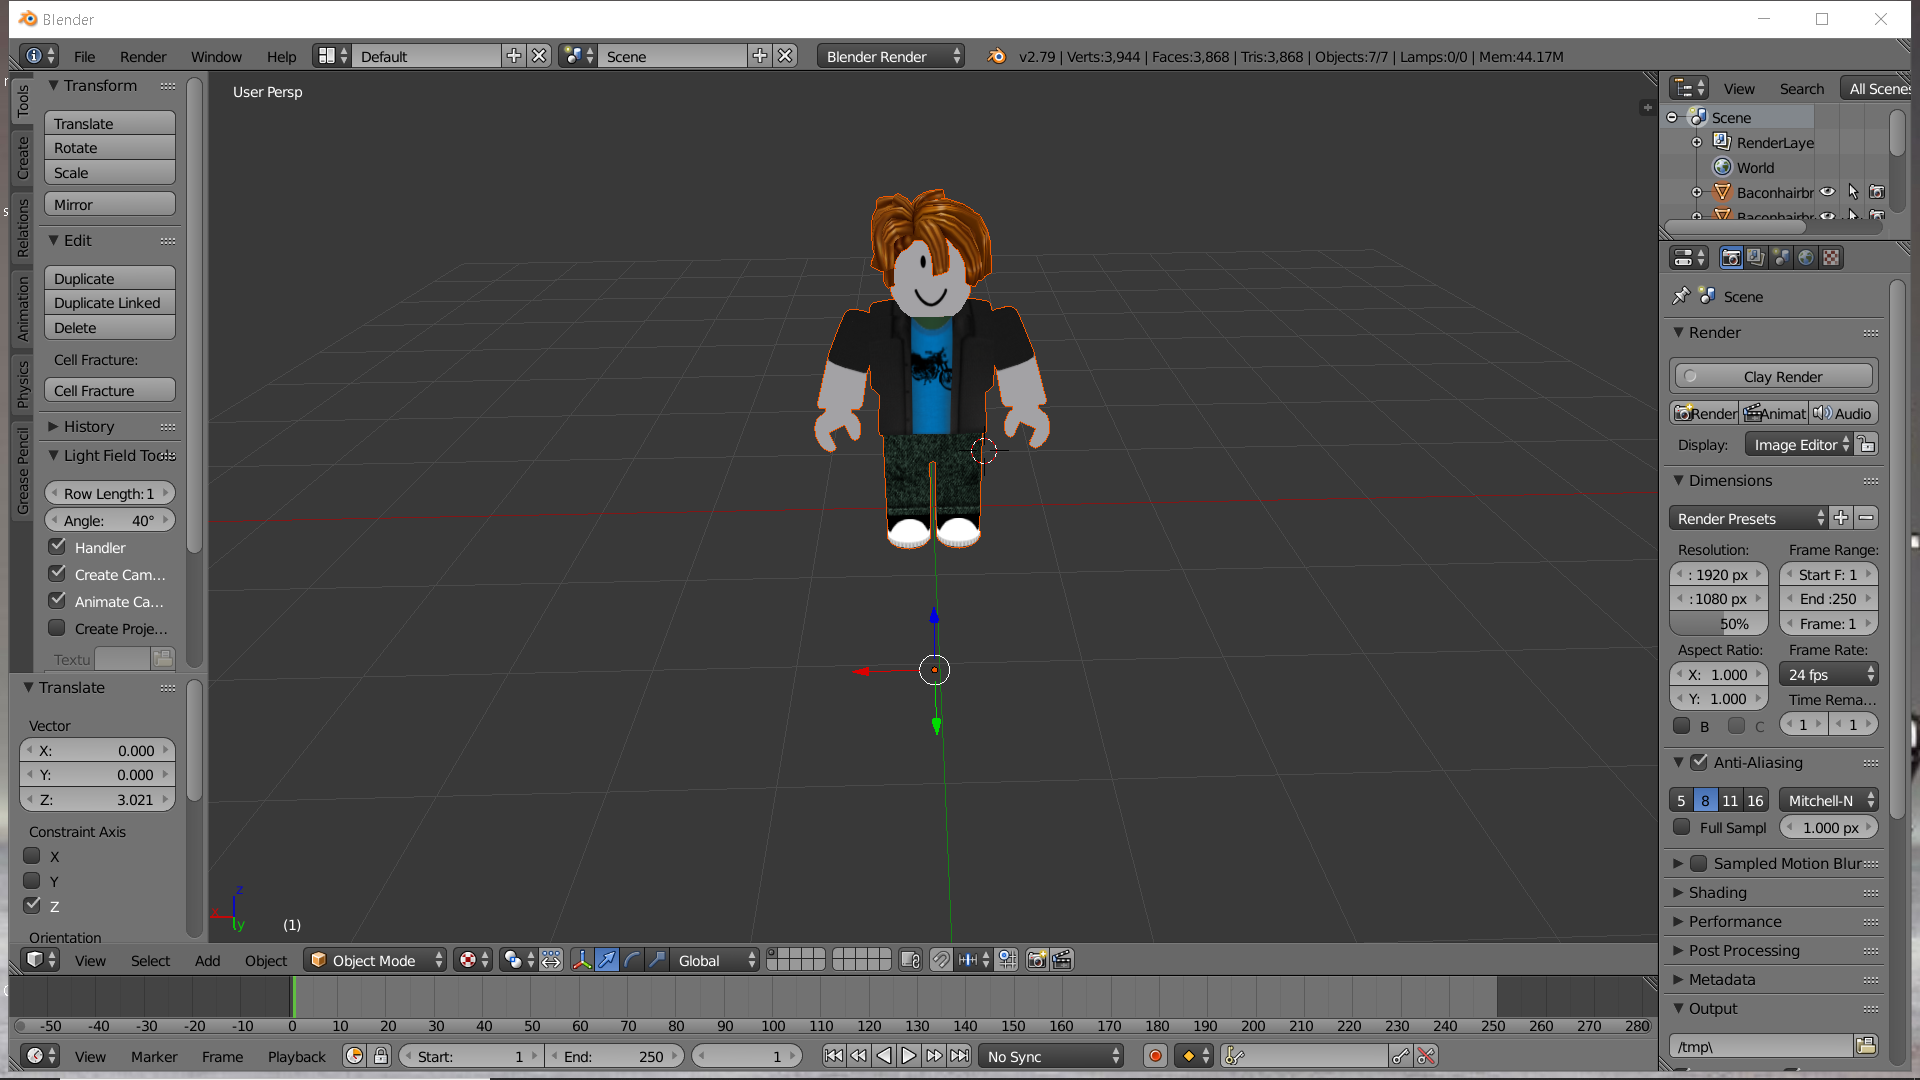Viewport: 1920px width, 1080px height.
Task: Switch to the Physics tool shelf tab
Action: 23,384
